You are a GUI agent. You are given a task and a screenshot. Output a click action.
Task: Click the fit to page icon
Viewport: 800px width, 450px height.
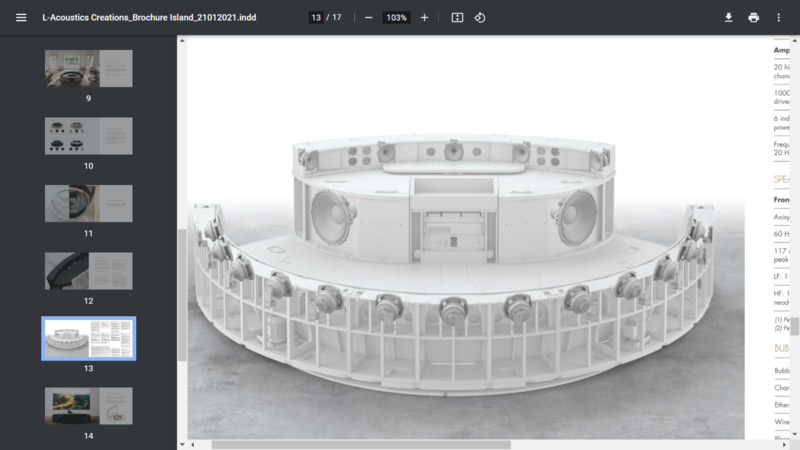coord(457,18)
